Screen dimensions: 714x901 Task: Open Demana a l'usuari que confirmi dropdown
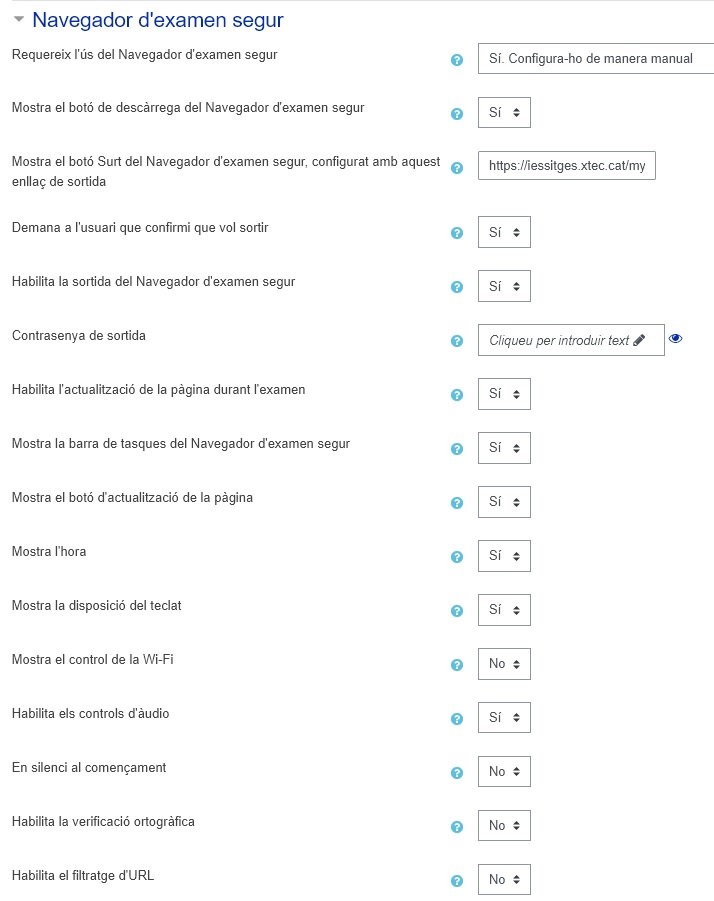[x=504, y=232]
